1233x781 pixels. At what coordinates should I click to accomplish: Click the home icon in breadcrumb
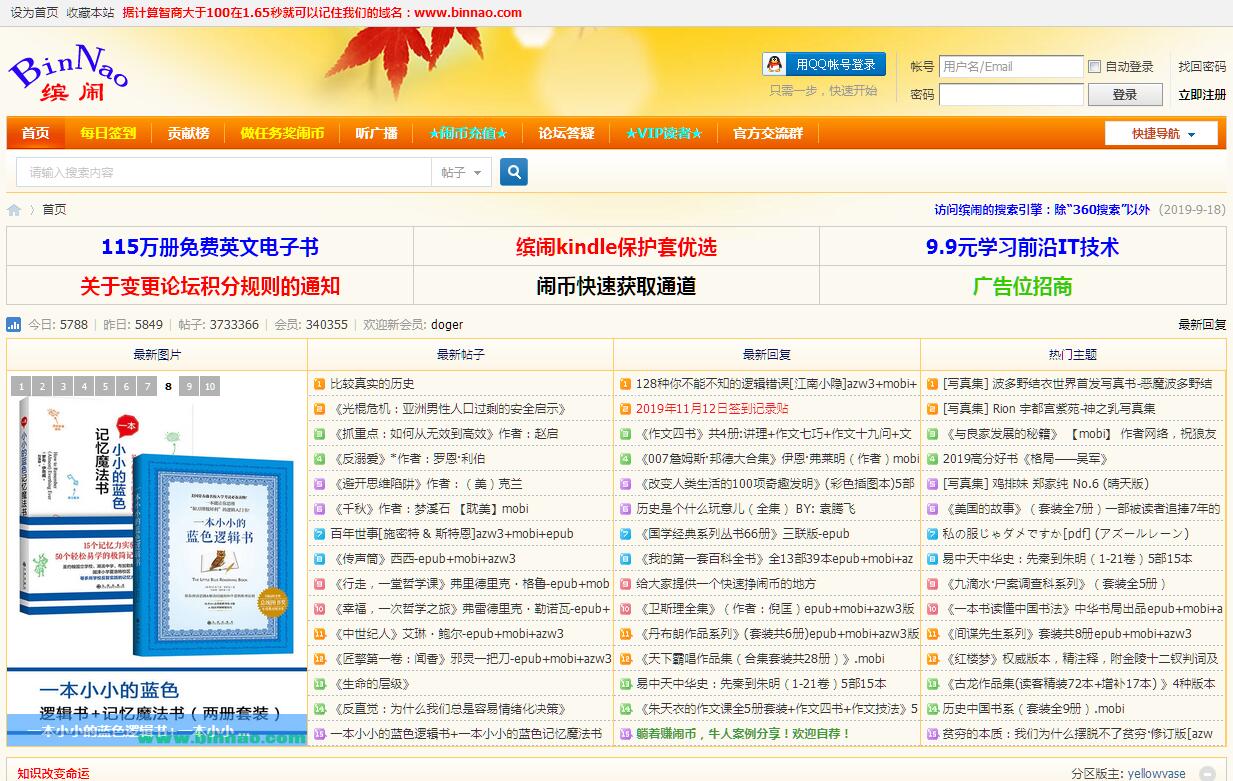(14, 210)
